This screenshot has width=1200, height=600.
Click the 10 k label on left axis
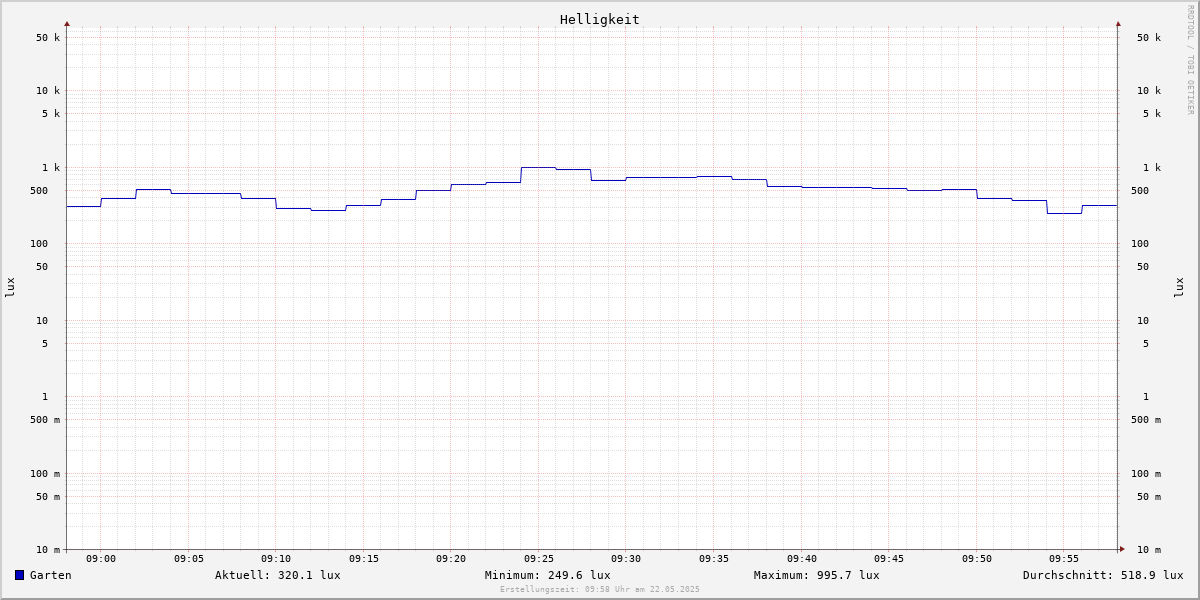pos(48,91)
